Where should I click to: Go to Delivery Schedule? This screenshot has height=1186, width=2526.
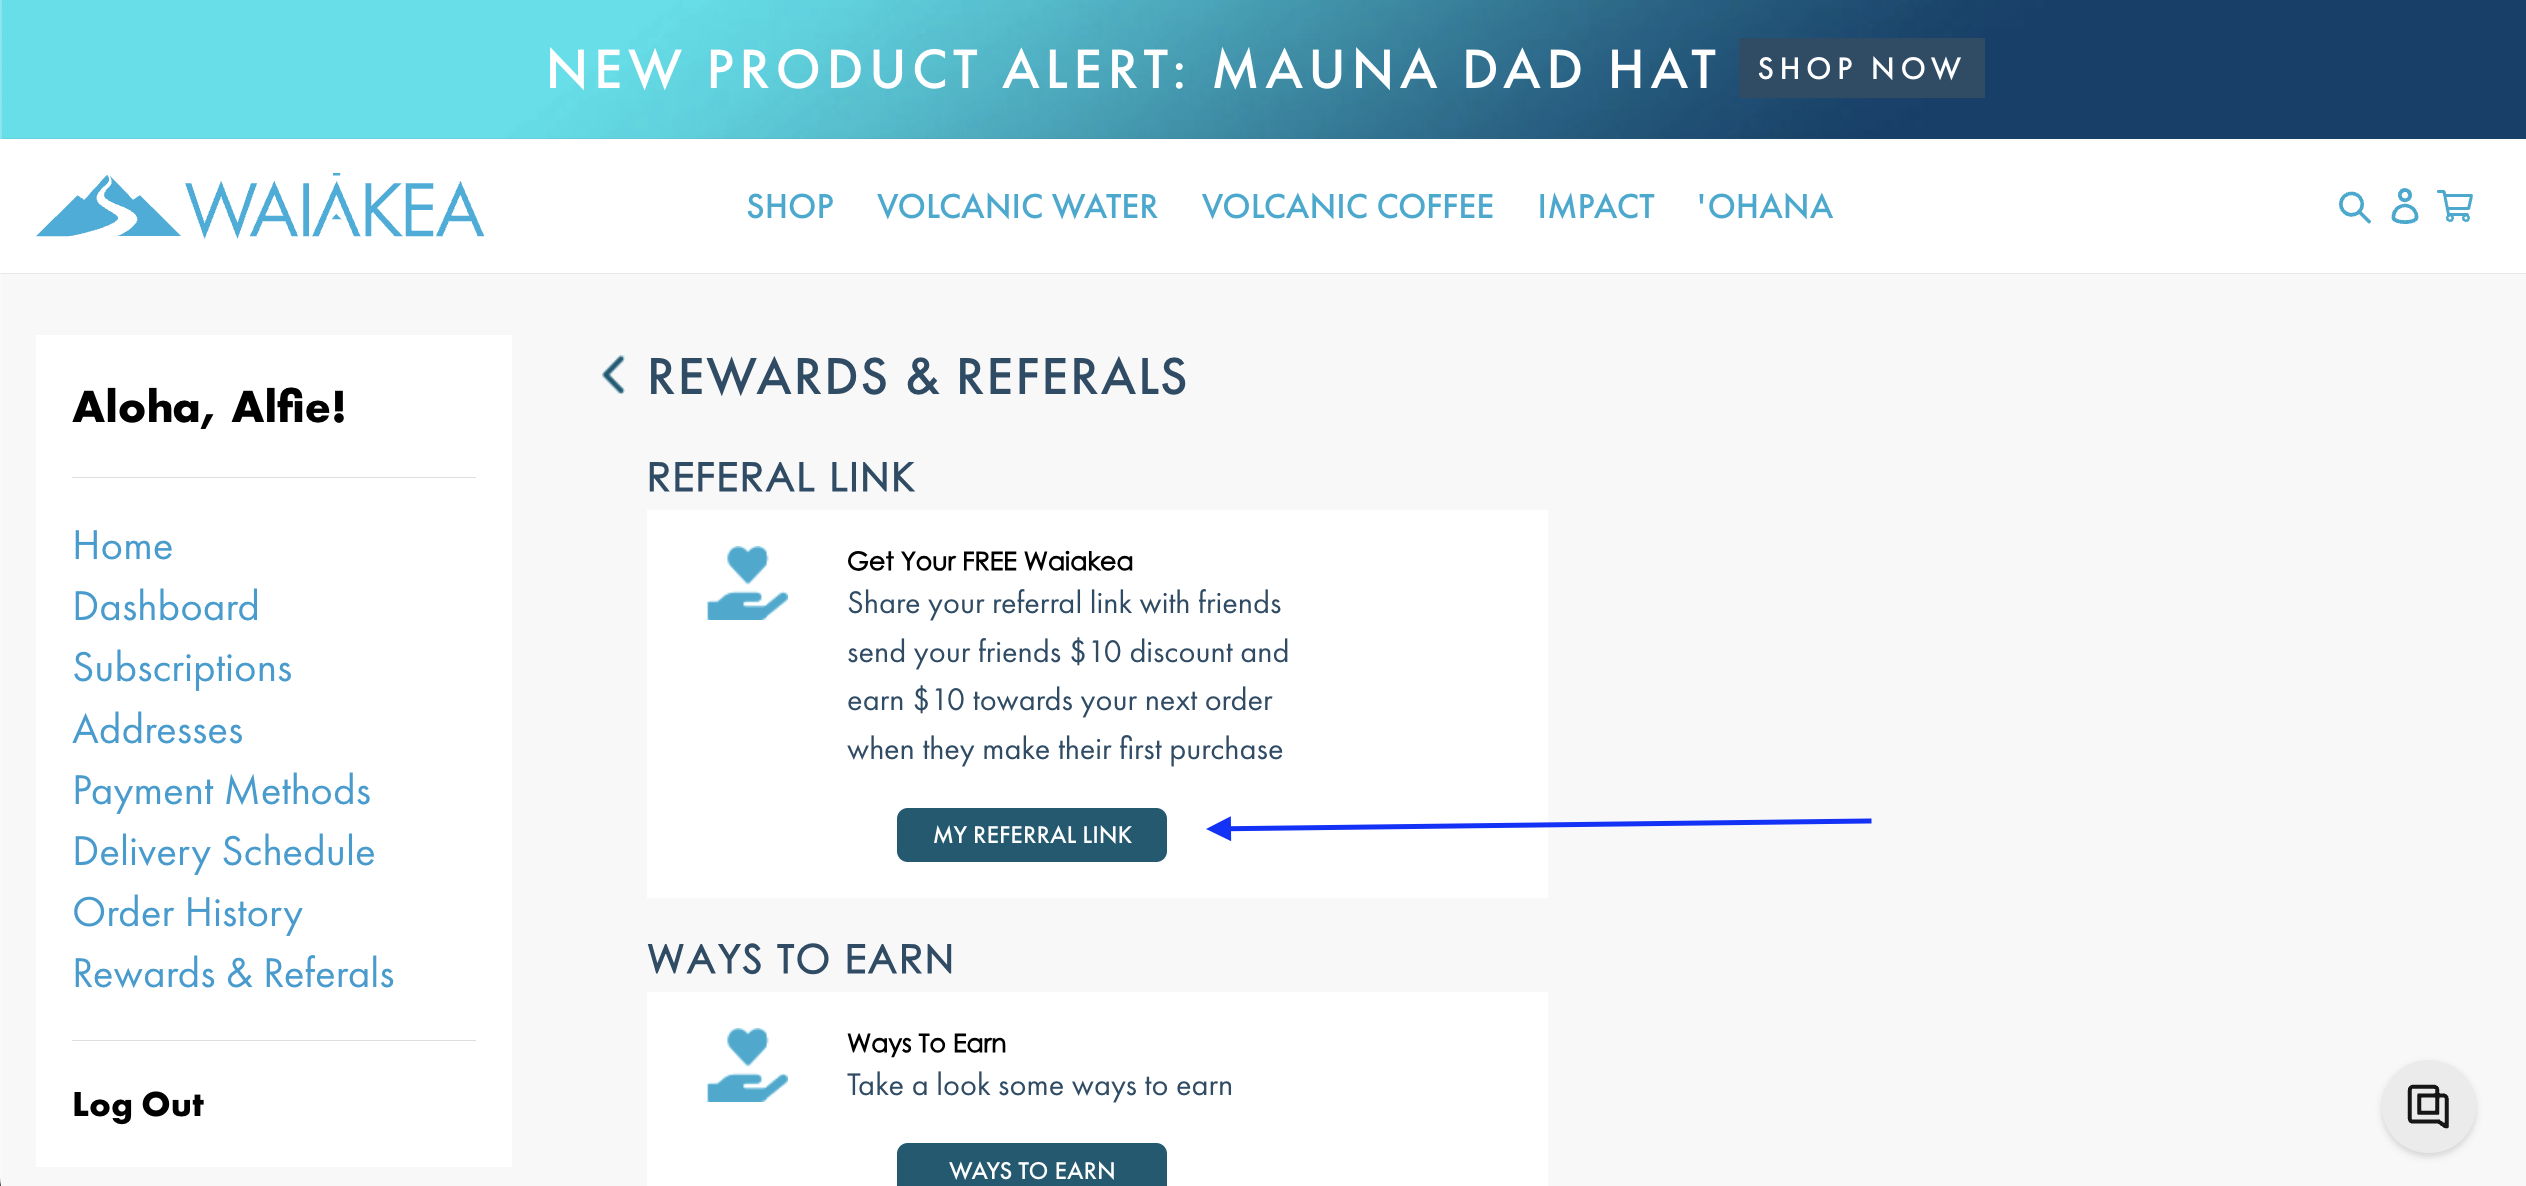pyautogui.click(x=224, y=852)
